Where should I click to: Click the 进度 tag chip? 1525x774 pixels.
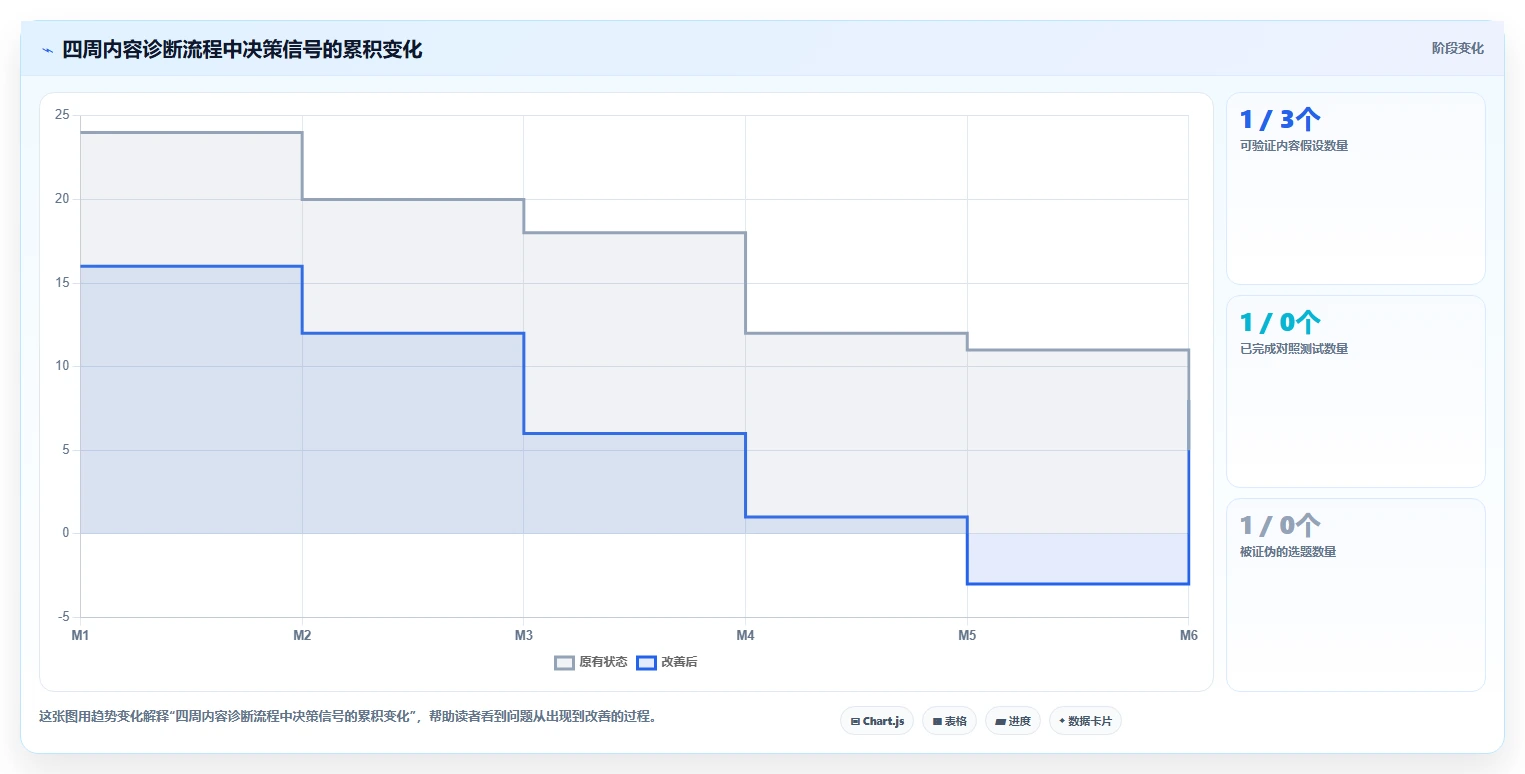point(1013,721)
